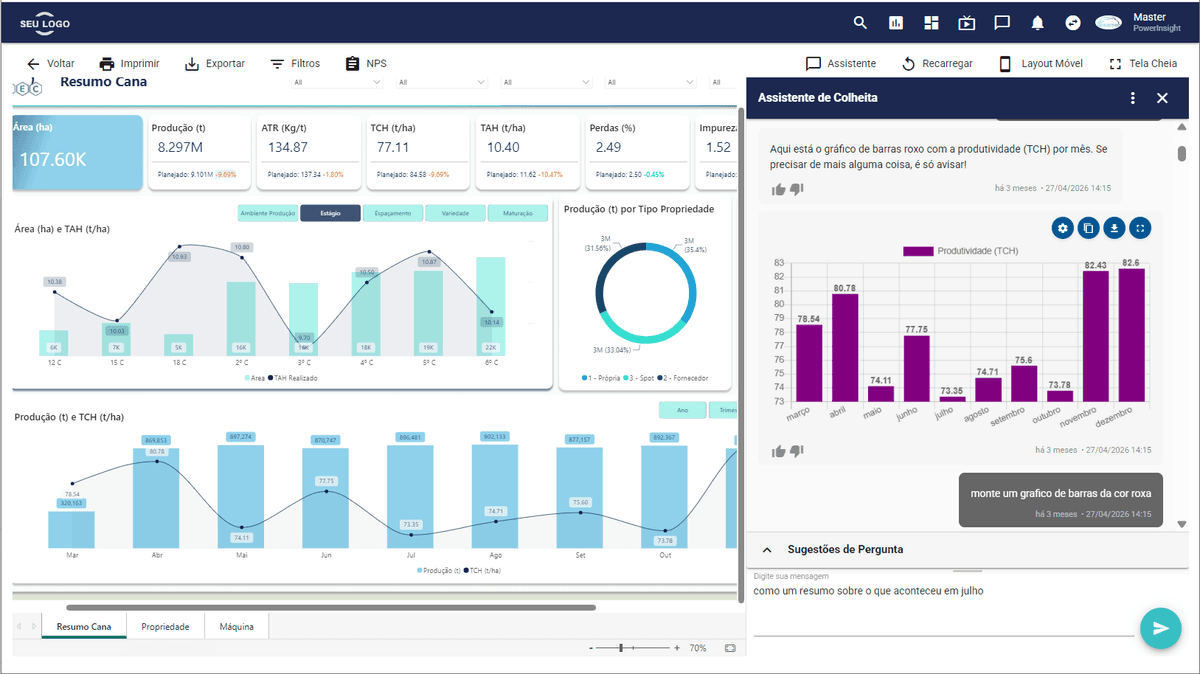Click the chart settings gear icon

point(1063,228)
